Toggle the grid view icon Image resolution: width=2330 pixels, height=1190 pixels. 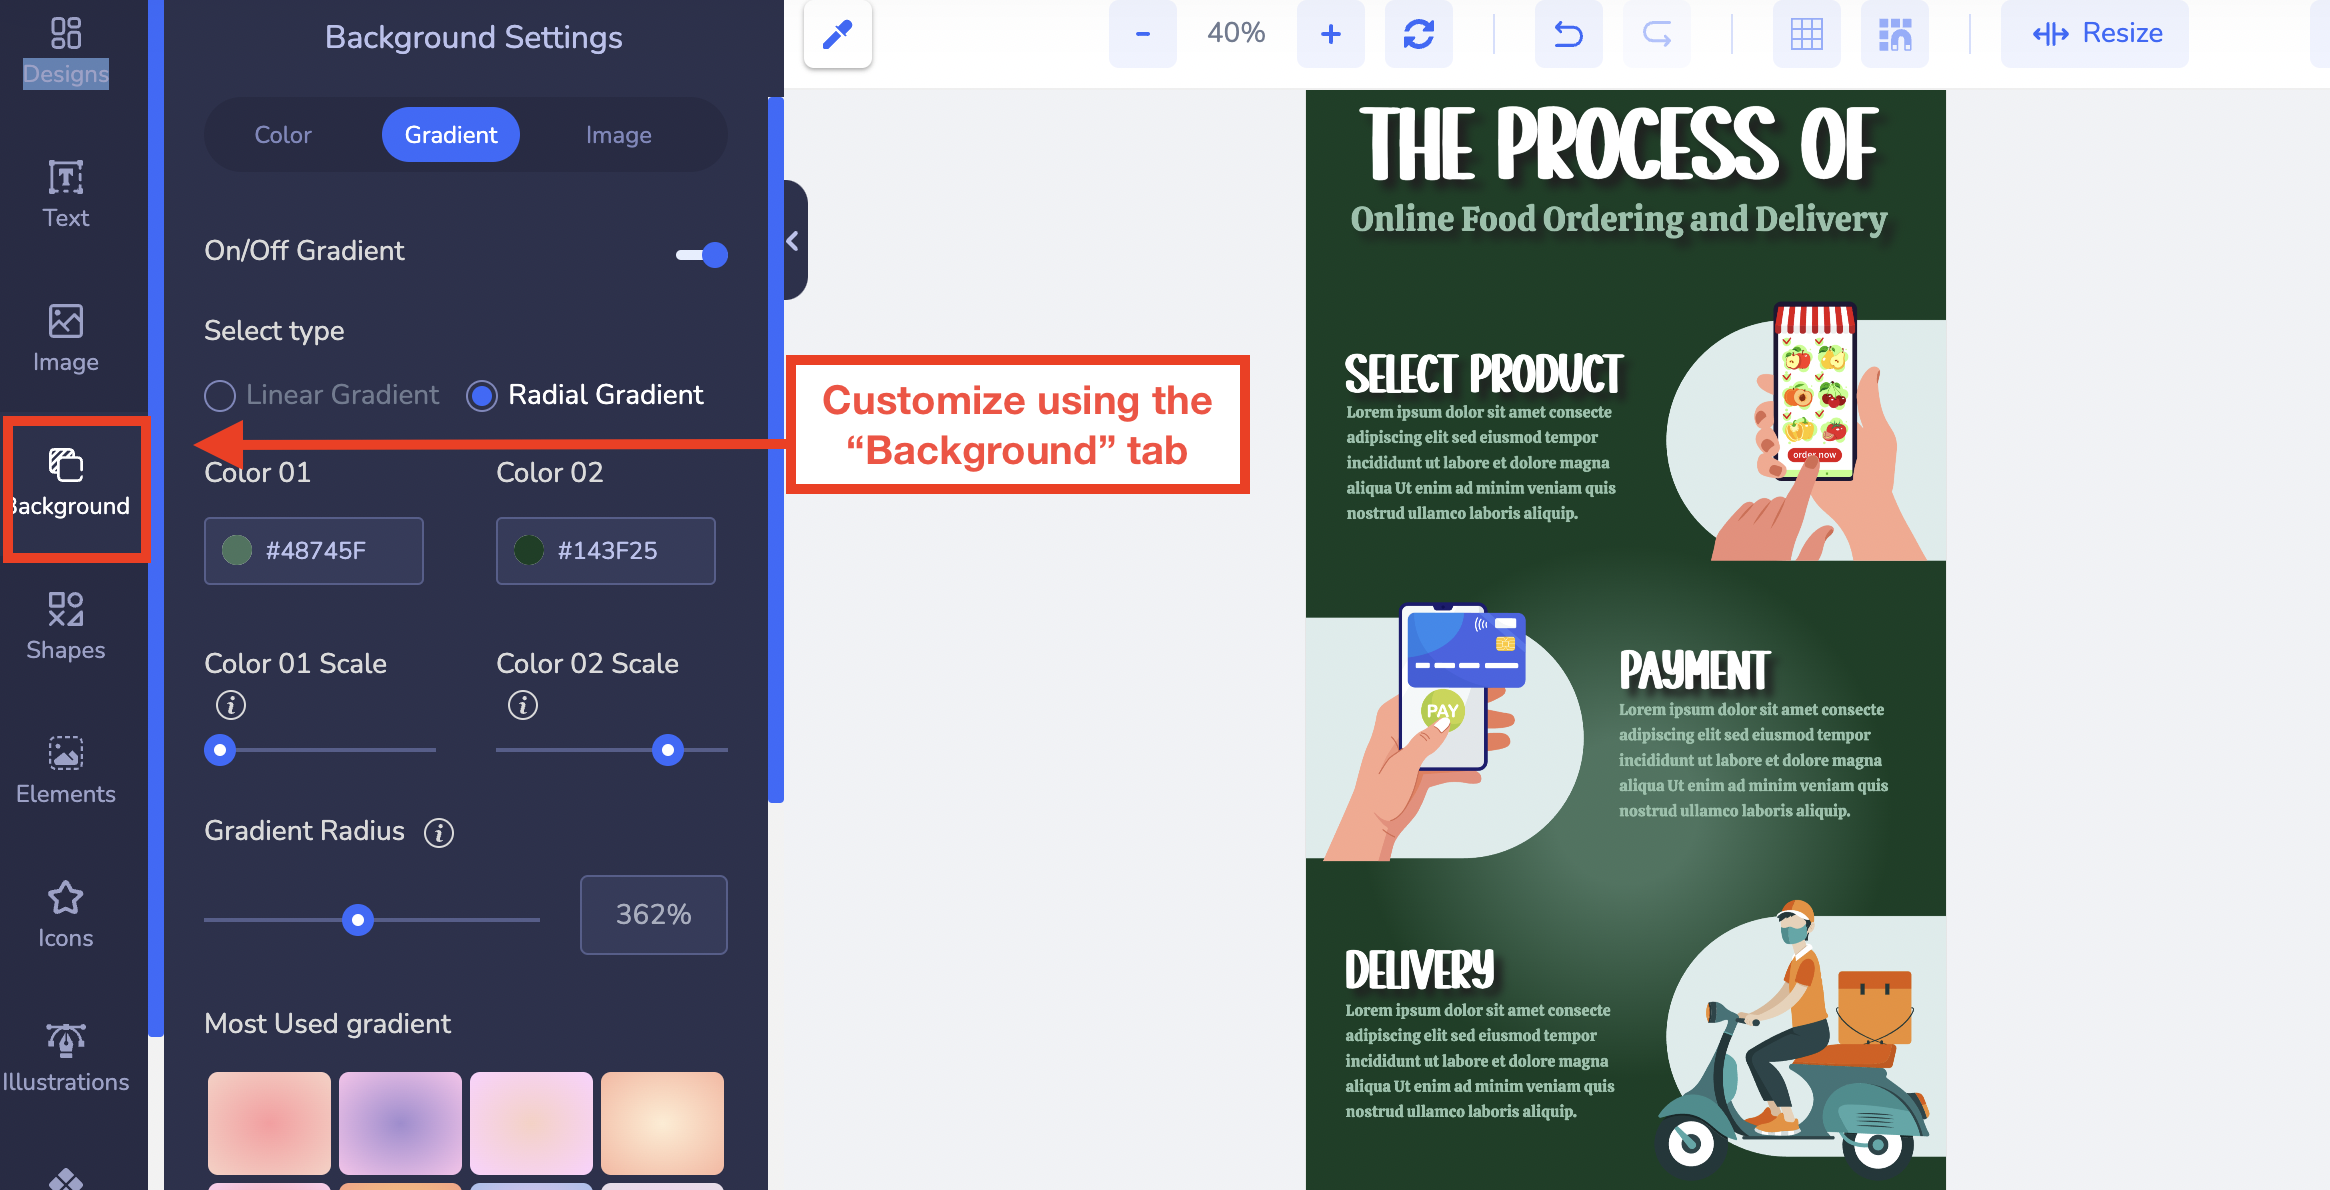[x=1806, y=35]
